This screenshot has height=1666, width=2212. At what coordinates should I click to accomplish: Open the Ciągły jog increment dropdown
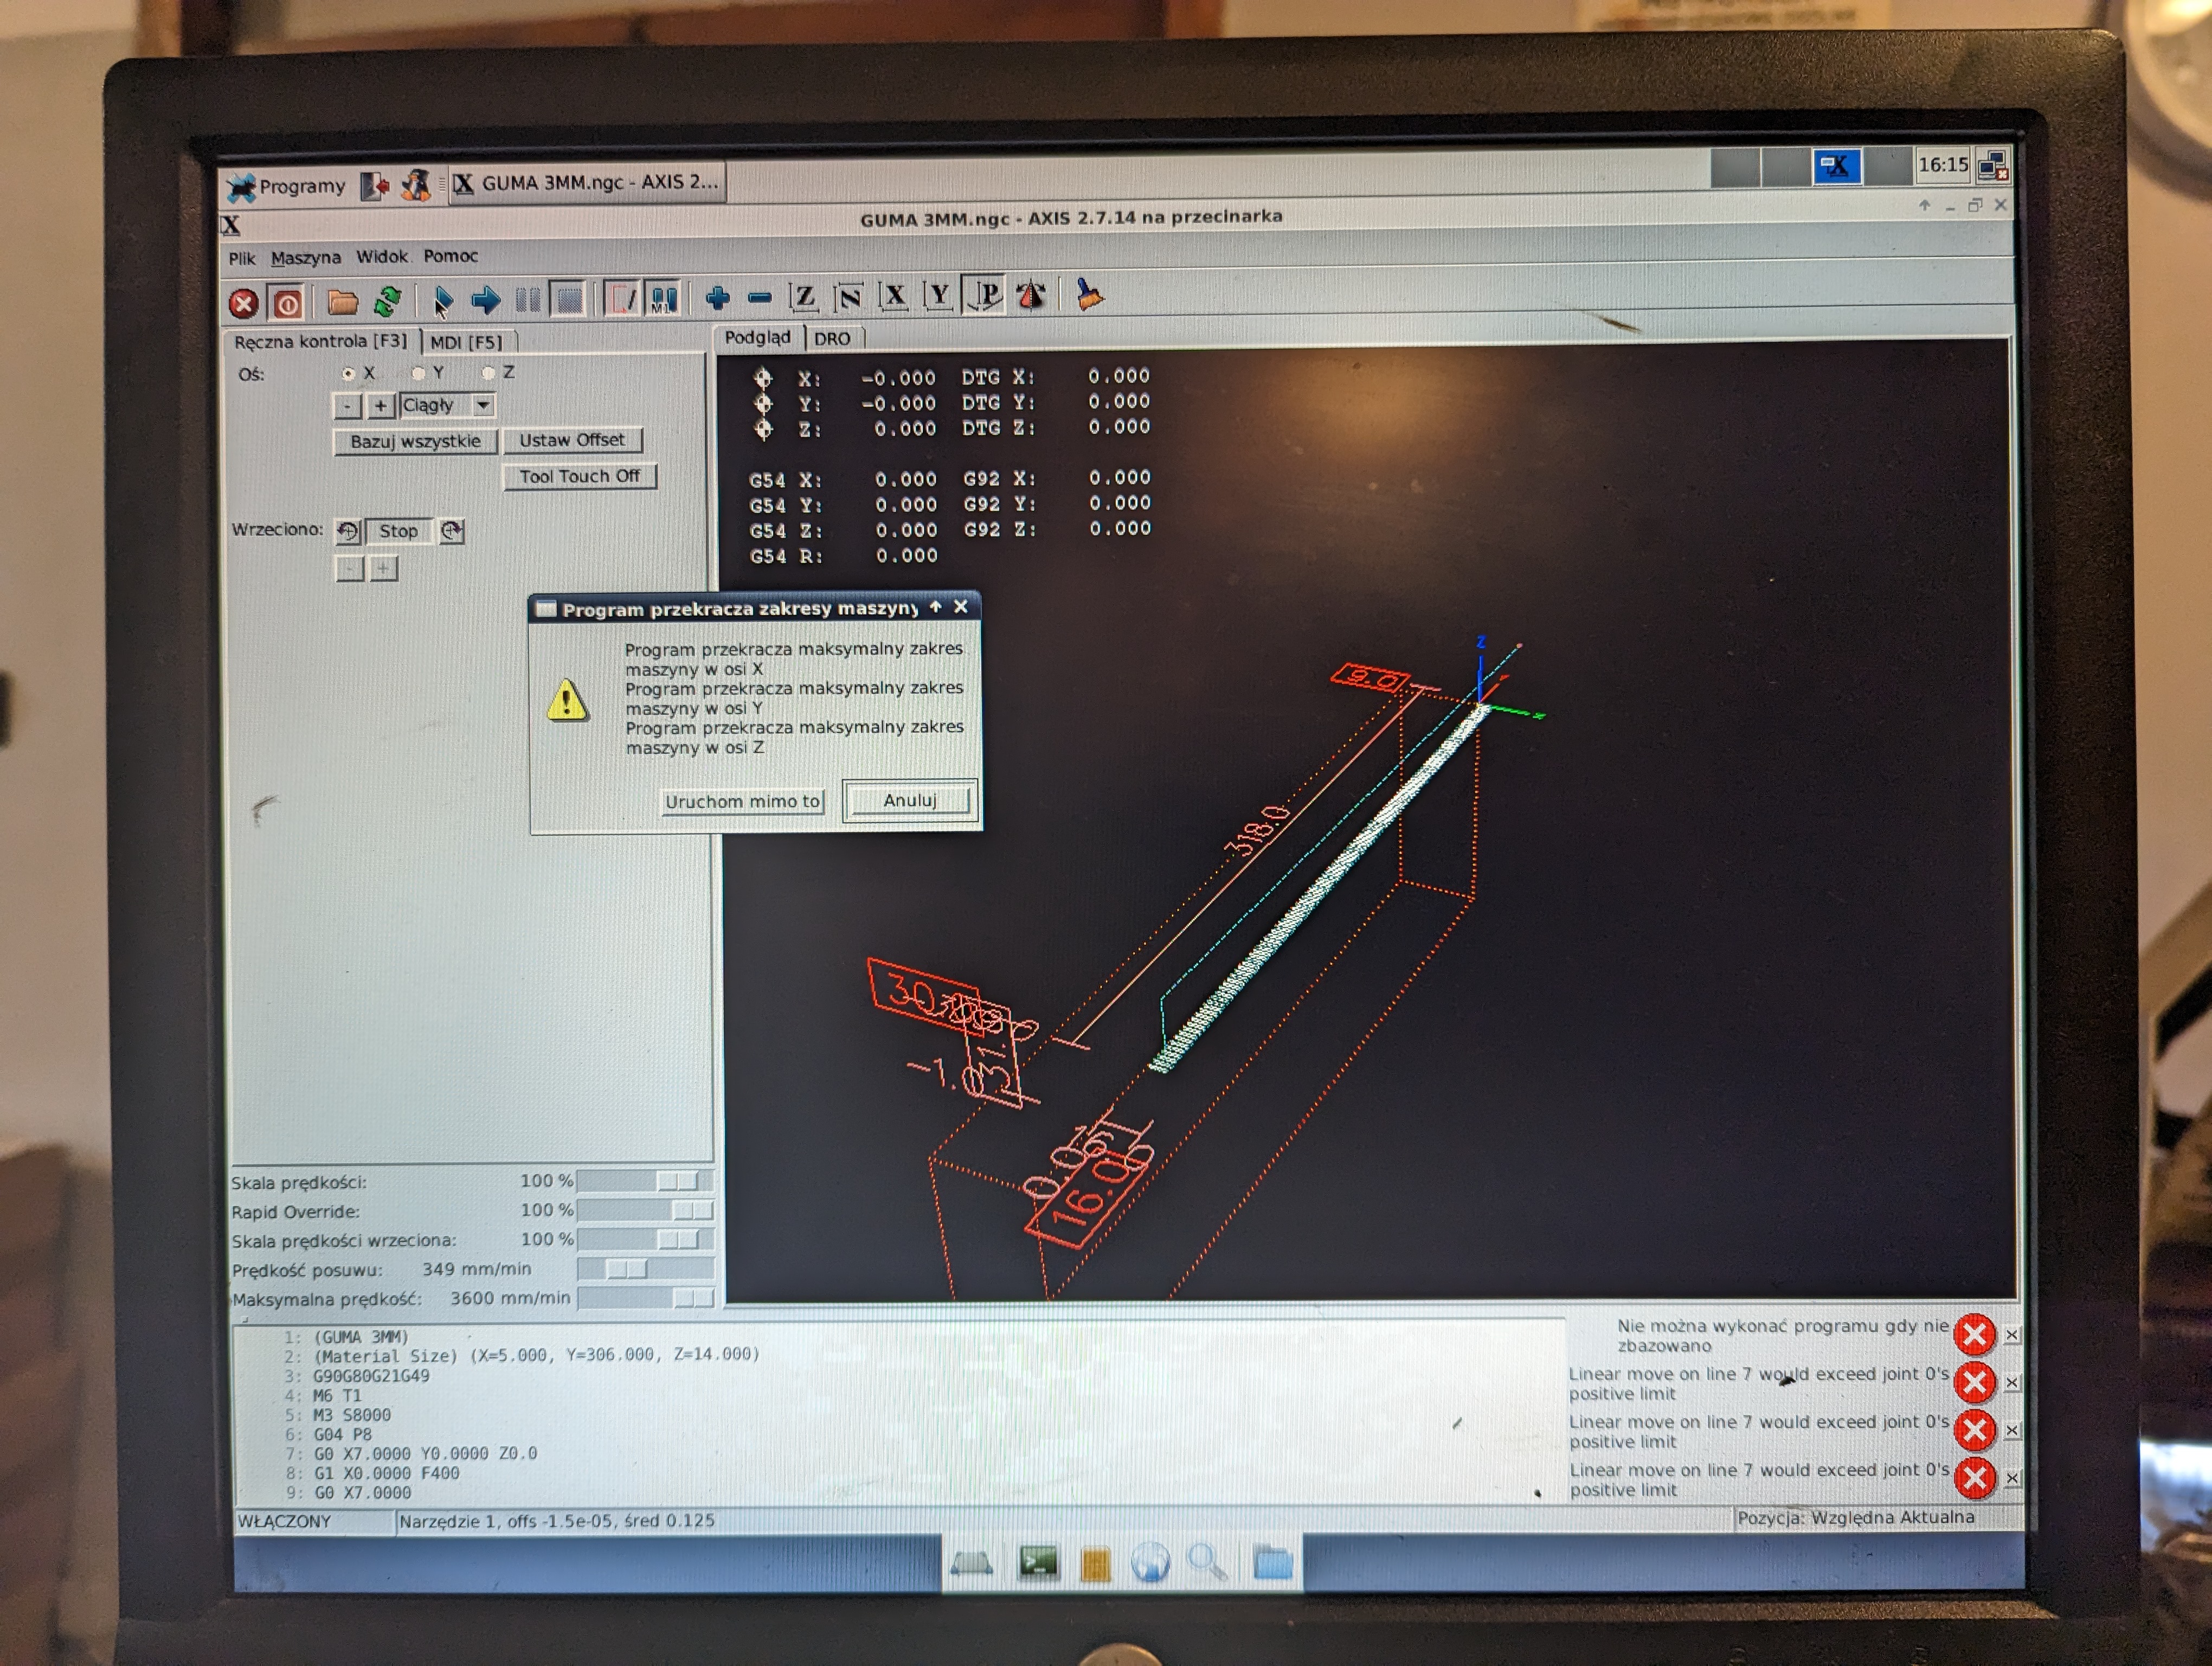click(x=483, y=405)
